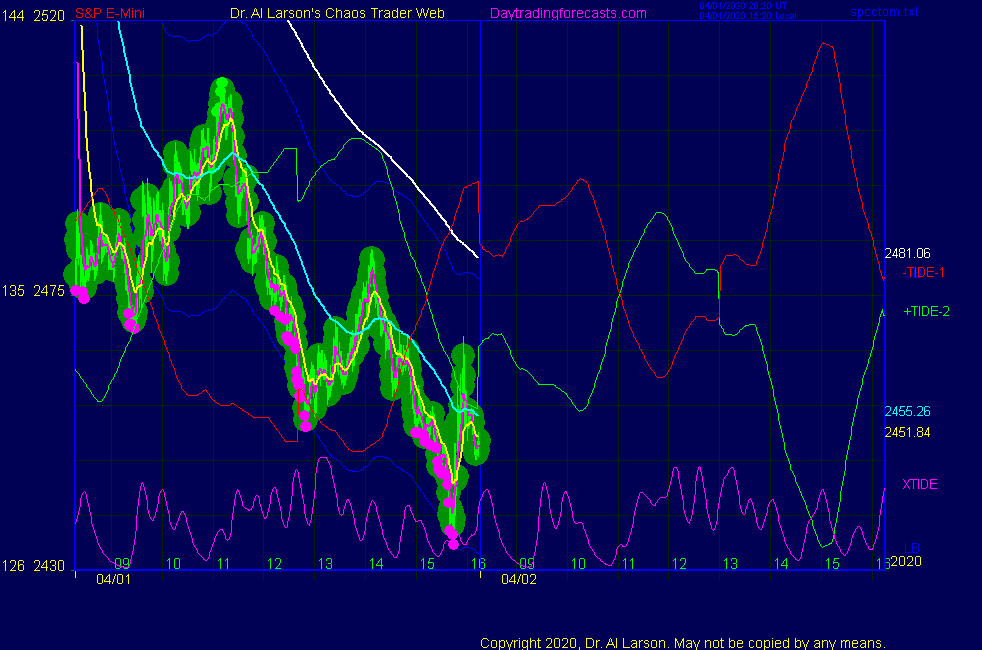Click the green '+TIDE-2' legend label
The width and height of the screenshot is (982, 650).
point(926,311)
